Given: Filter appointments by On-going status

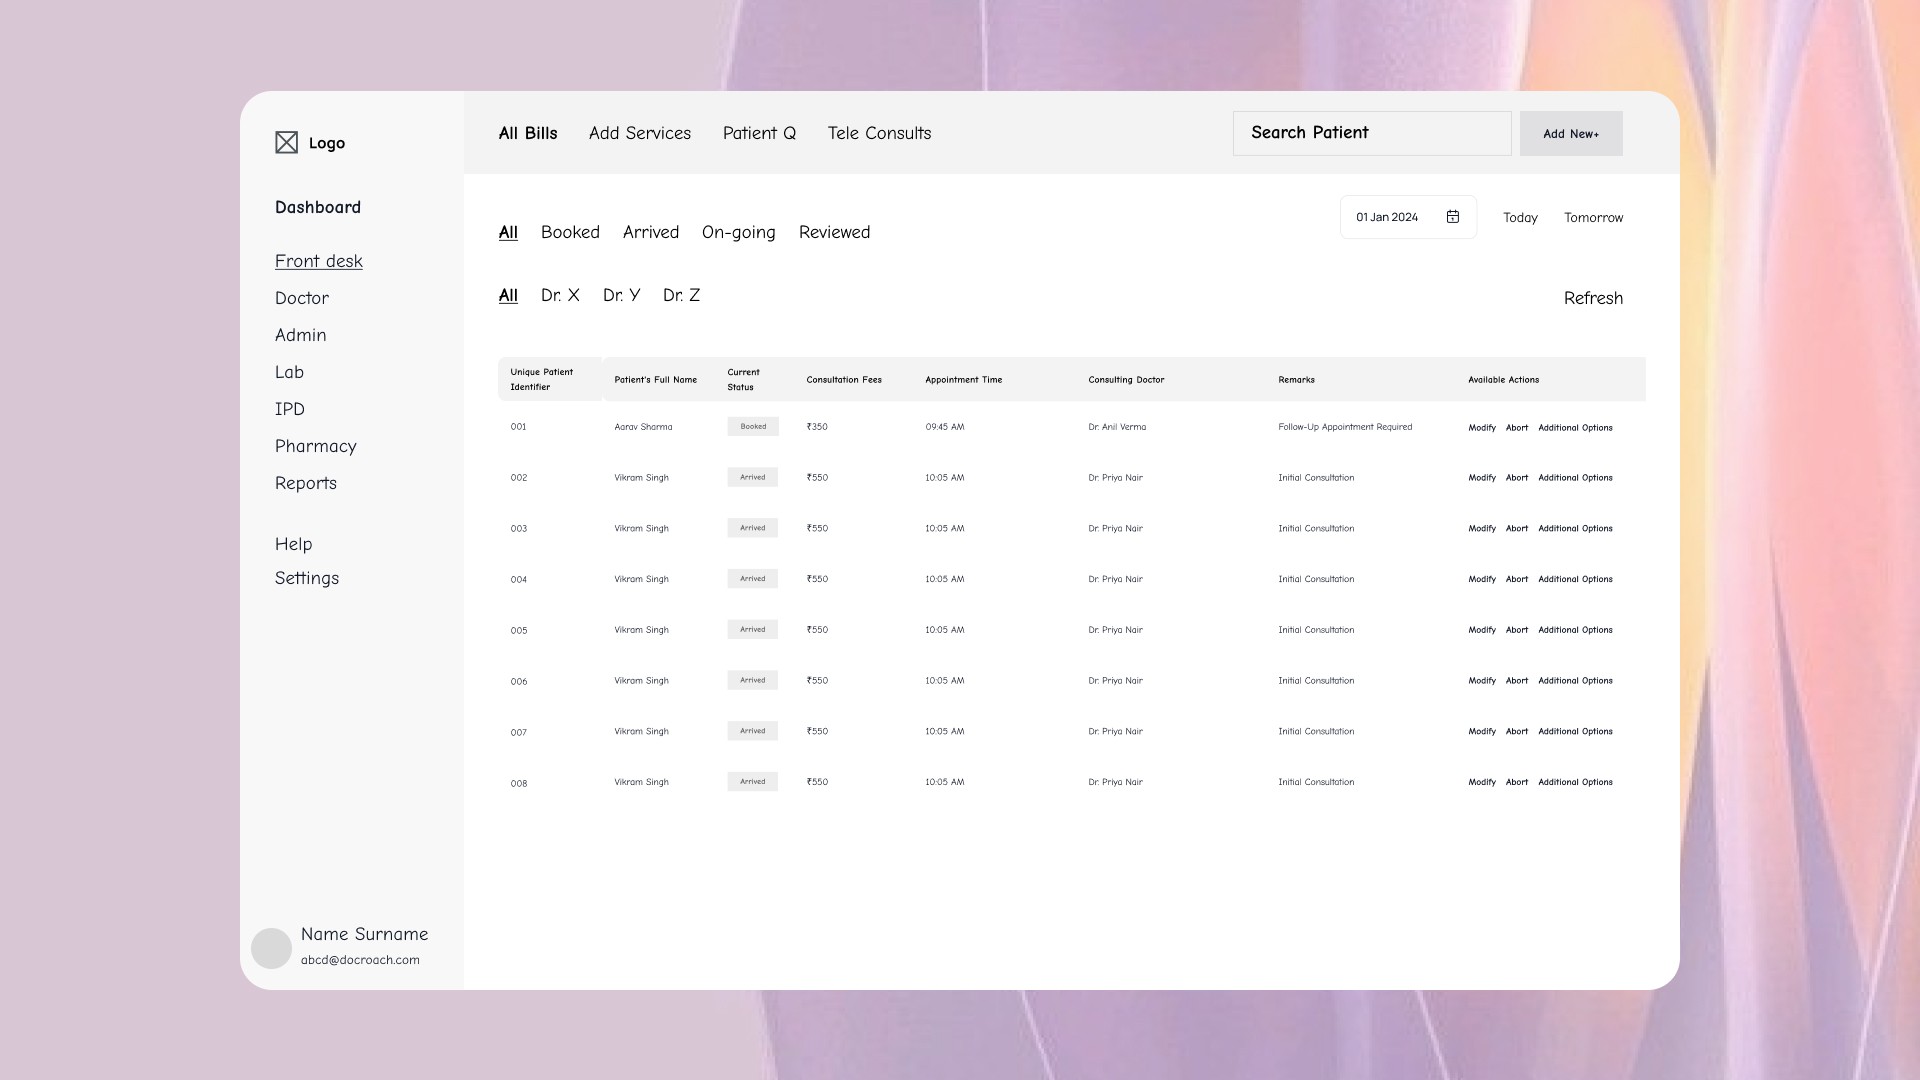Looking at the screenshot, I should tap(738, 232).
